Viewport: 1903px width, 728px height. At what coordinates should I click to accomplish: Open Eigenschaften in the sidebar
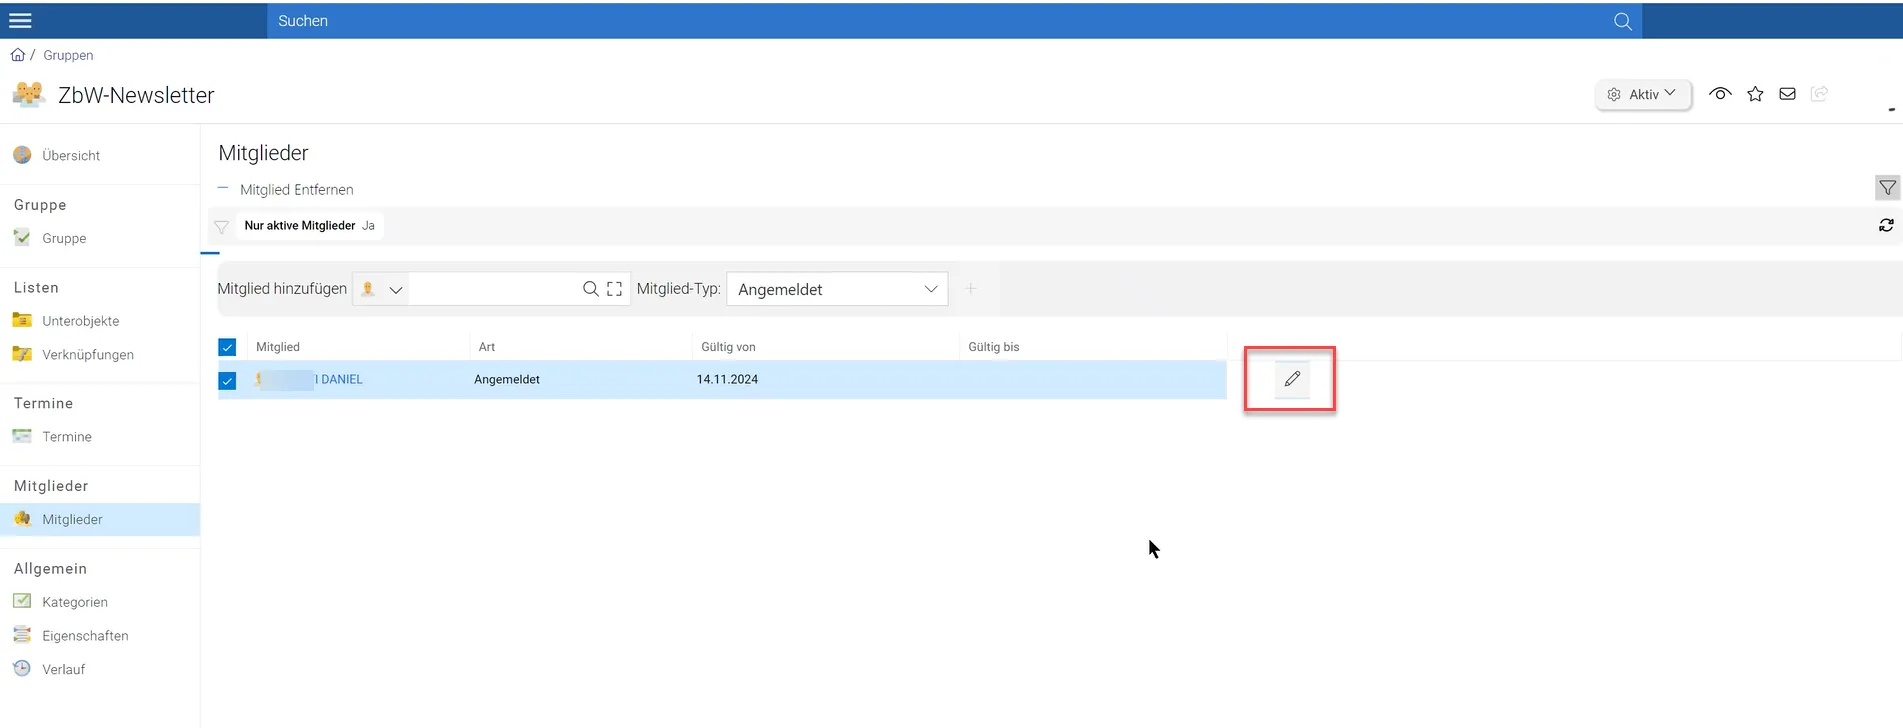point(100,635)
